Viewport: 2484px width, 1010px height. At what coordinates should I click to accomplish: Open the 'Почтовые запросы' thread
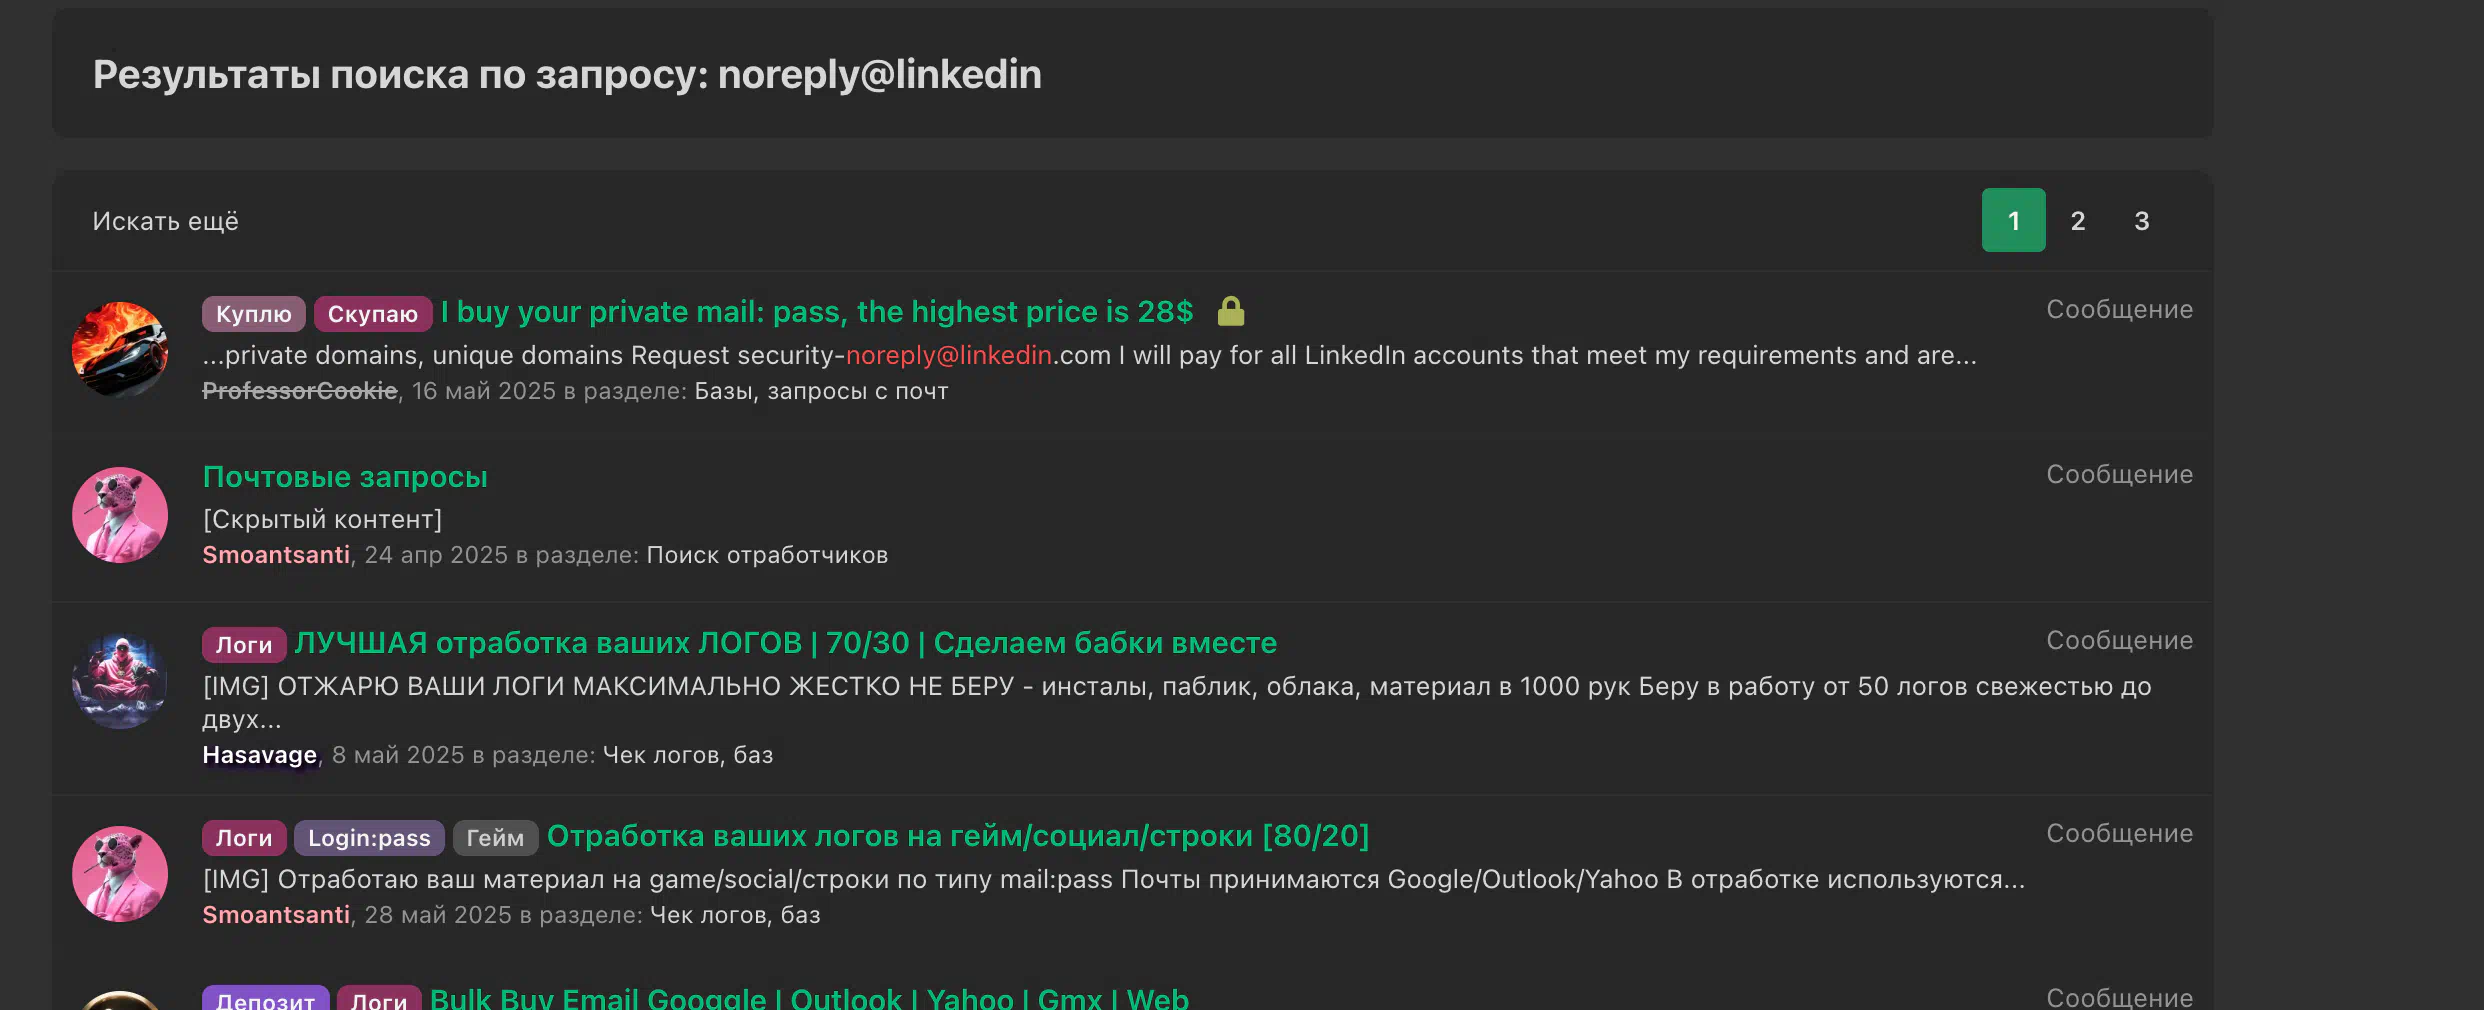click(x=345, y=477)
